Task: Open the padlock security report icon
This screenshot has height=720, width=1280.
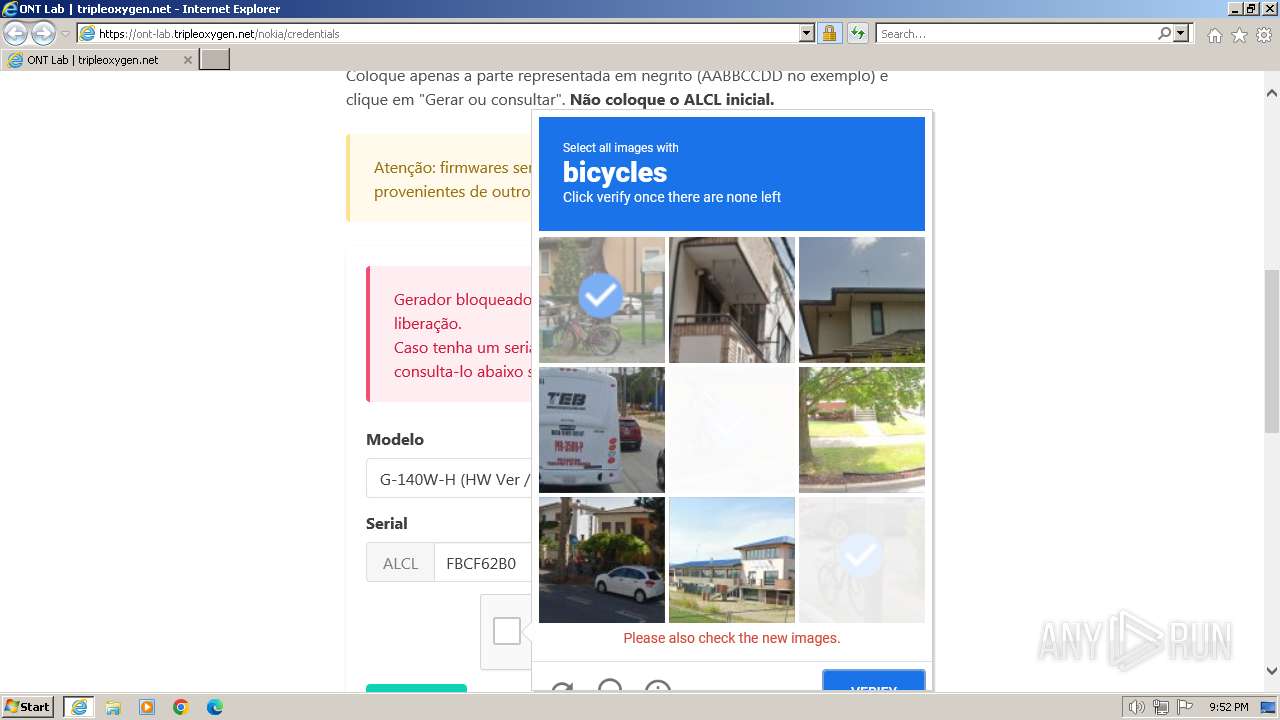Action: click(829, 33)
